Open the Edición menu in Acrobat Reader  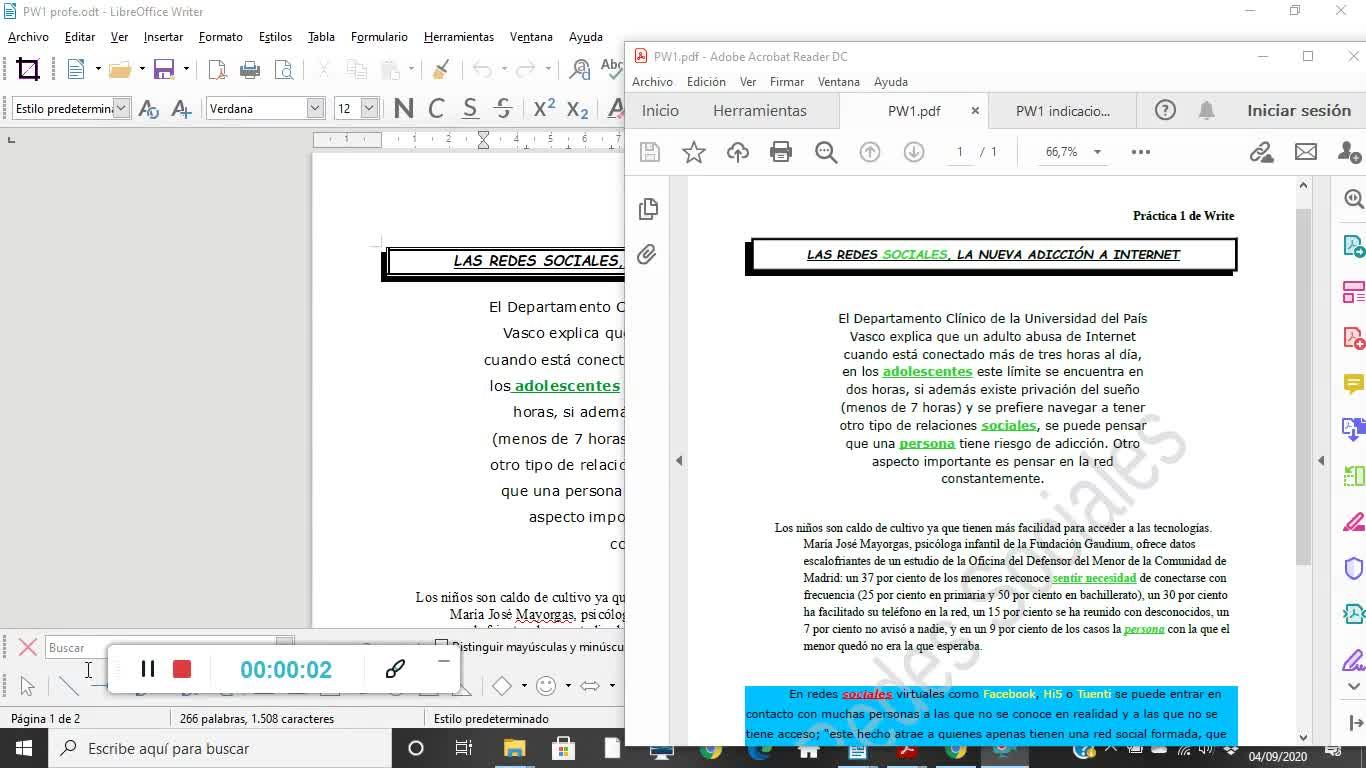point(706,82)
